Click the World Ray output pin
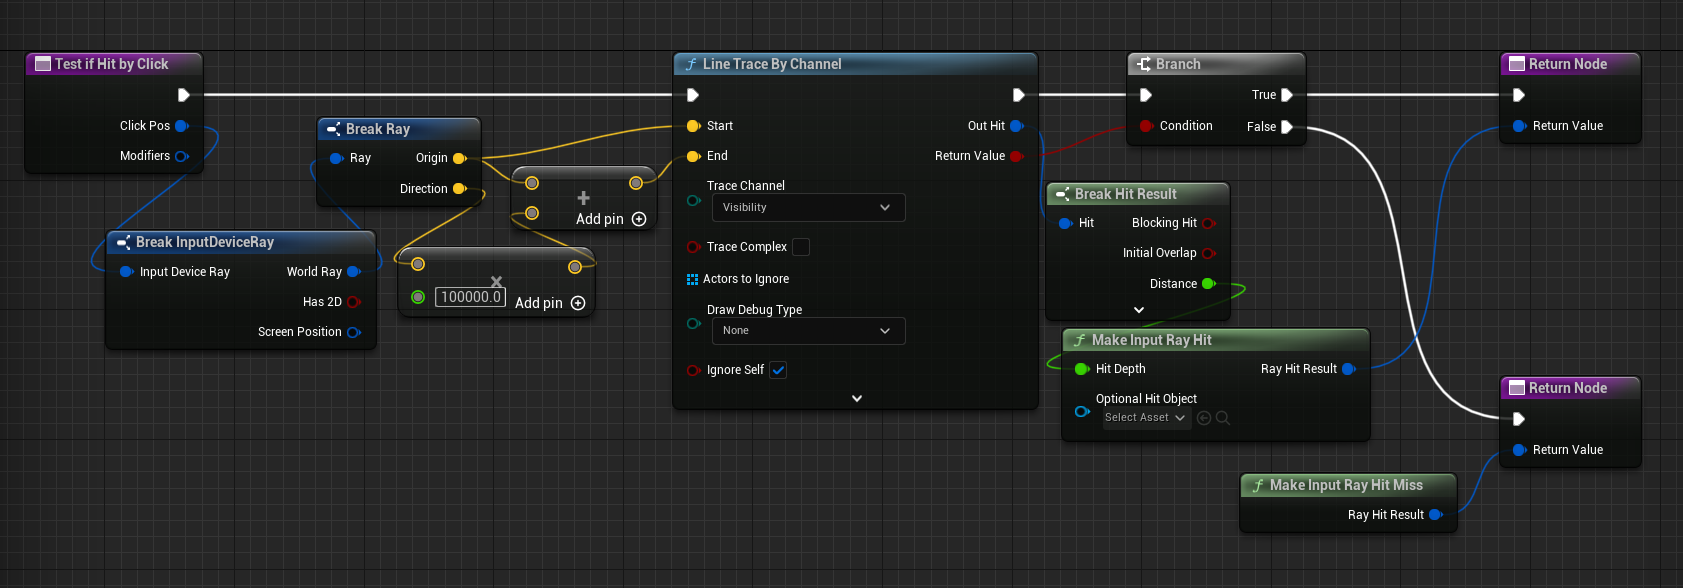The image size is (1683, 588). (x=354, y=272)
